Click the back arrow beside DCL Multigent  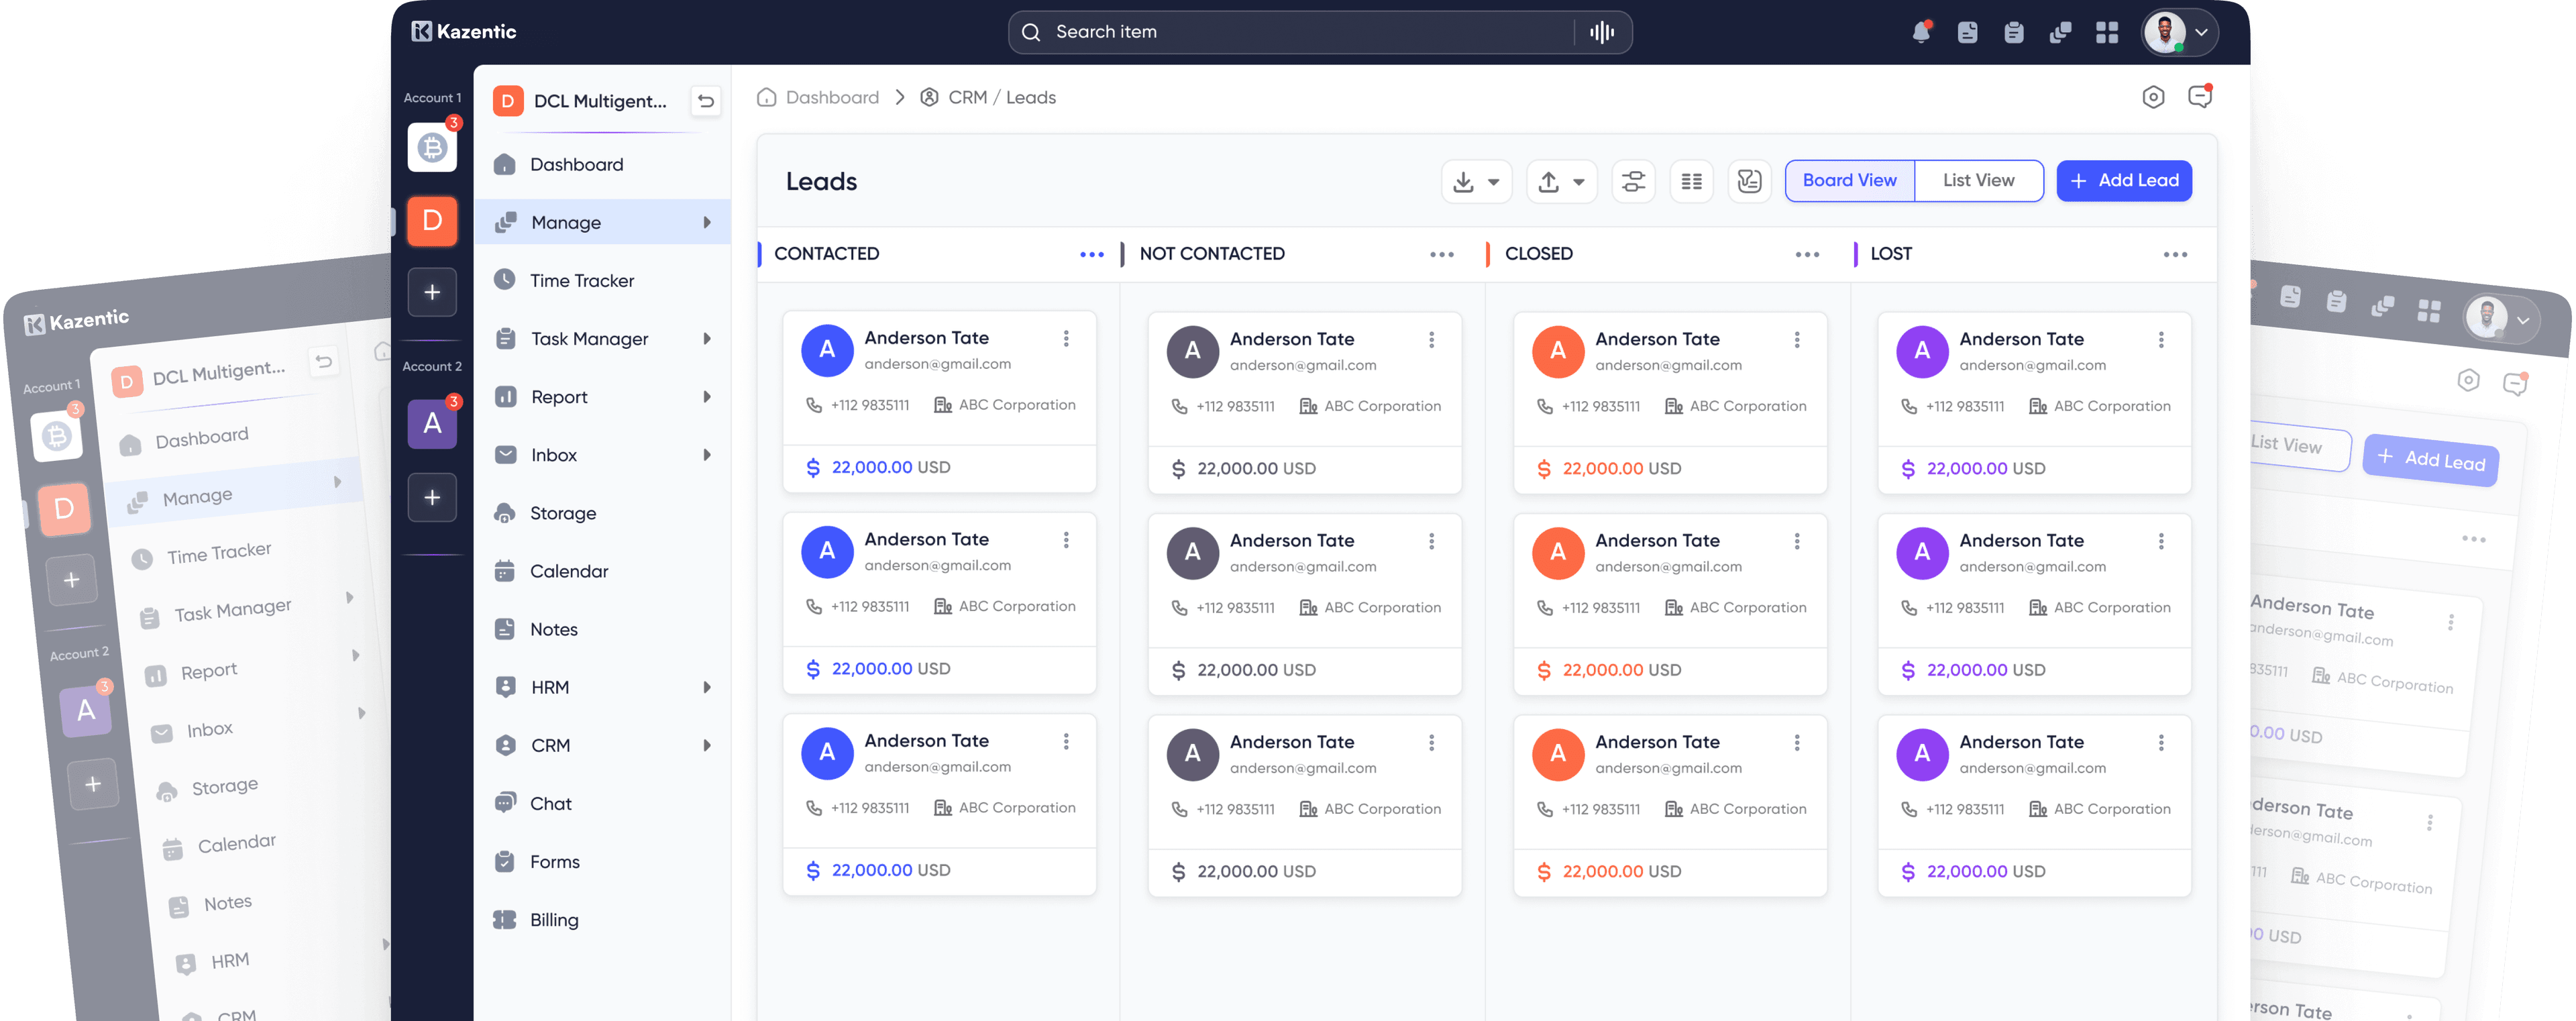pos(705,101)
